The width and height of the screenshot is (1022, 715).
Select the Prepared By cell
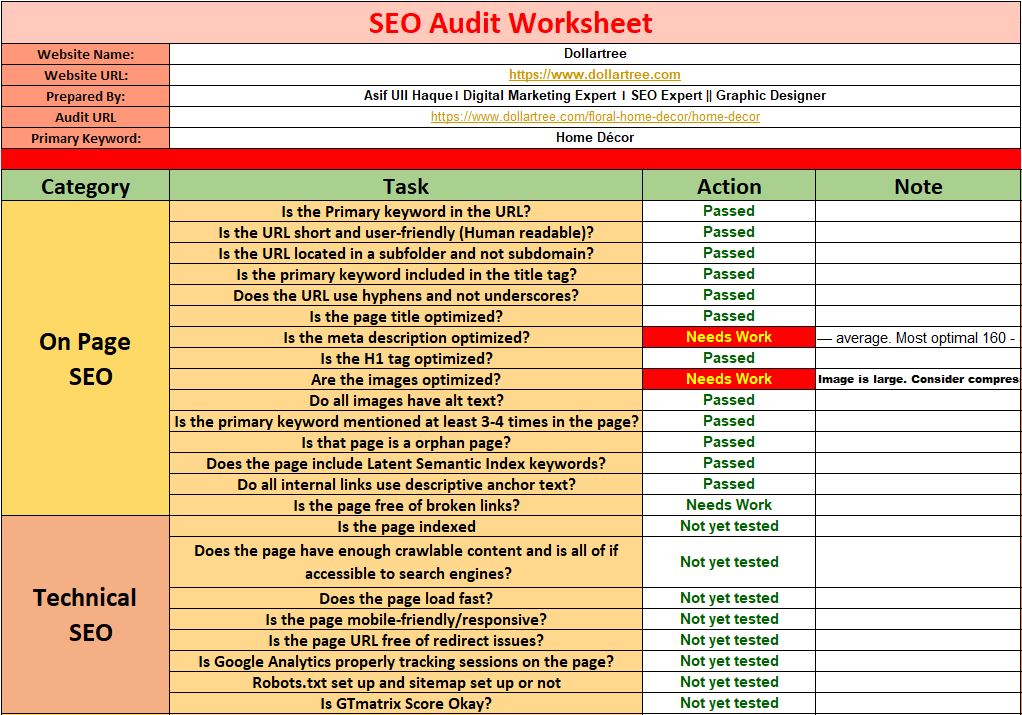coord(86,96)
